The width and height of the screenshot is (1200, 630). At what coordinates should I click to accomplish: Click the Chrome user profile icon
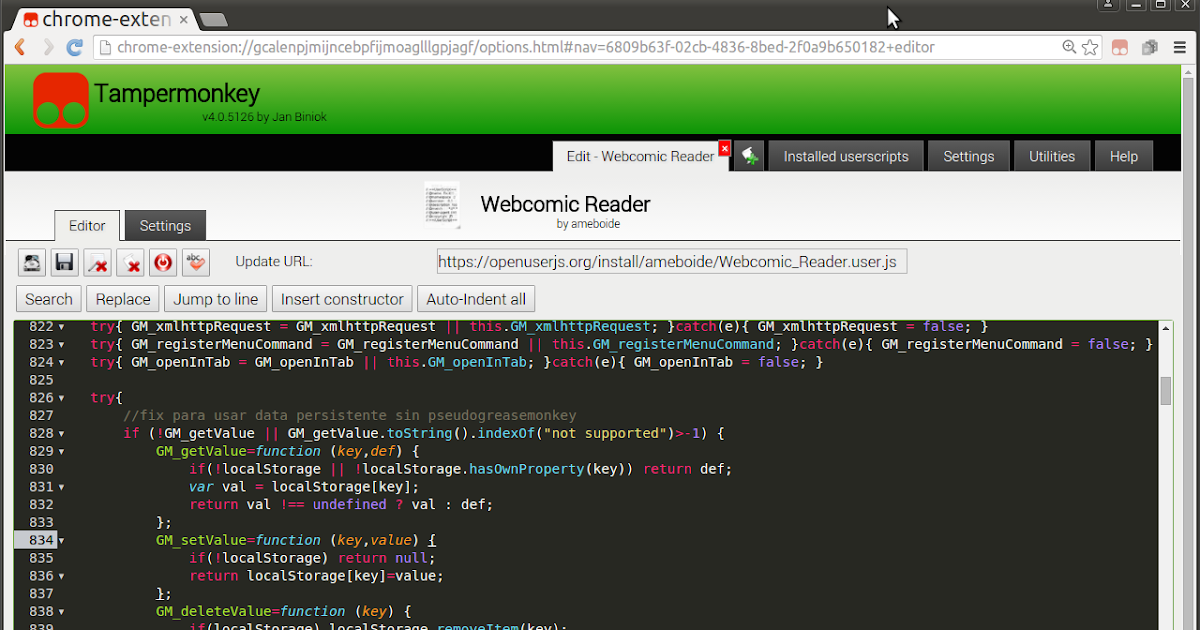tap(1108, 5)
